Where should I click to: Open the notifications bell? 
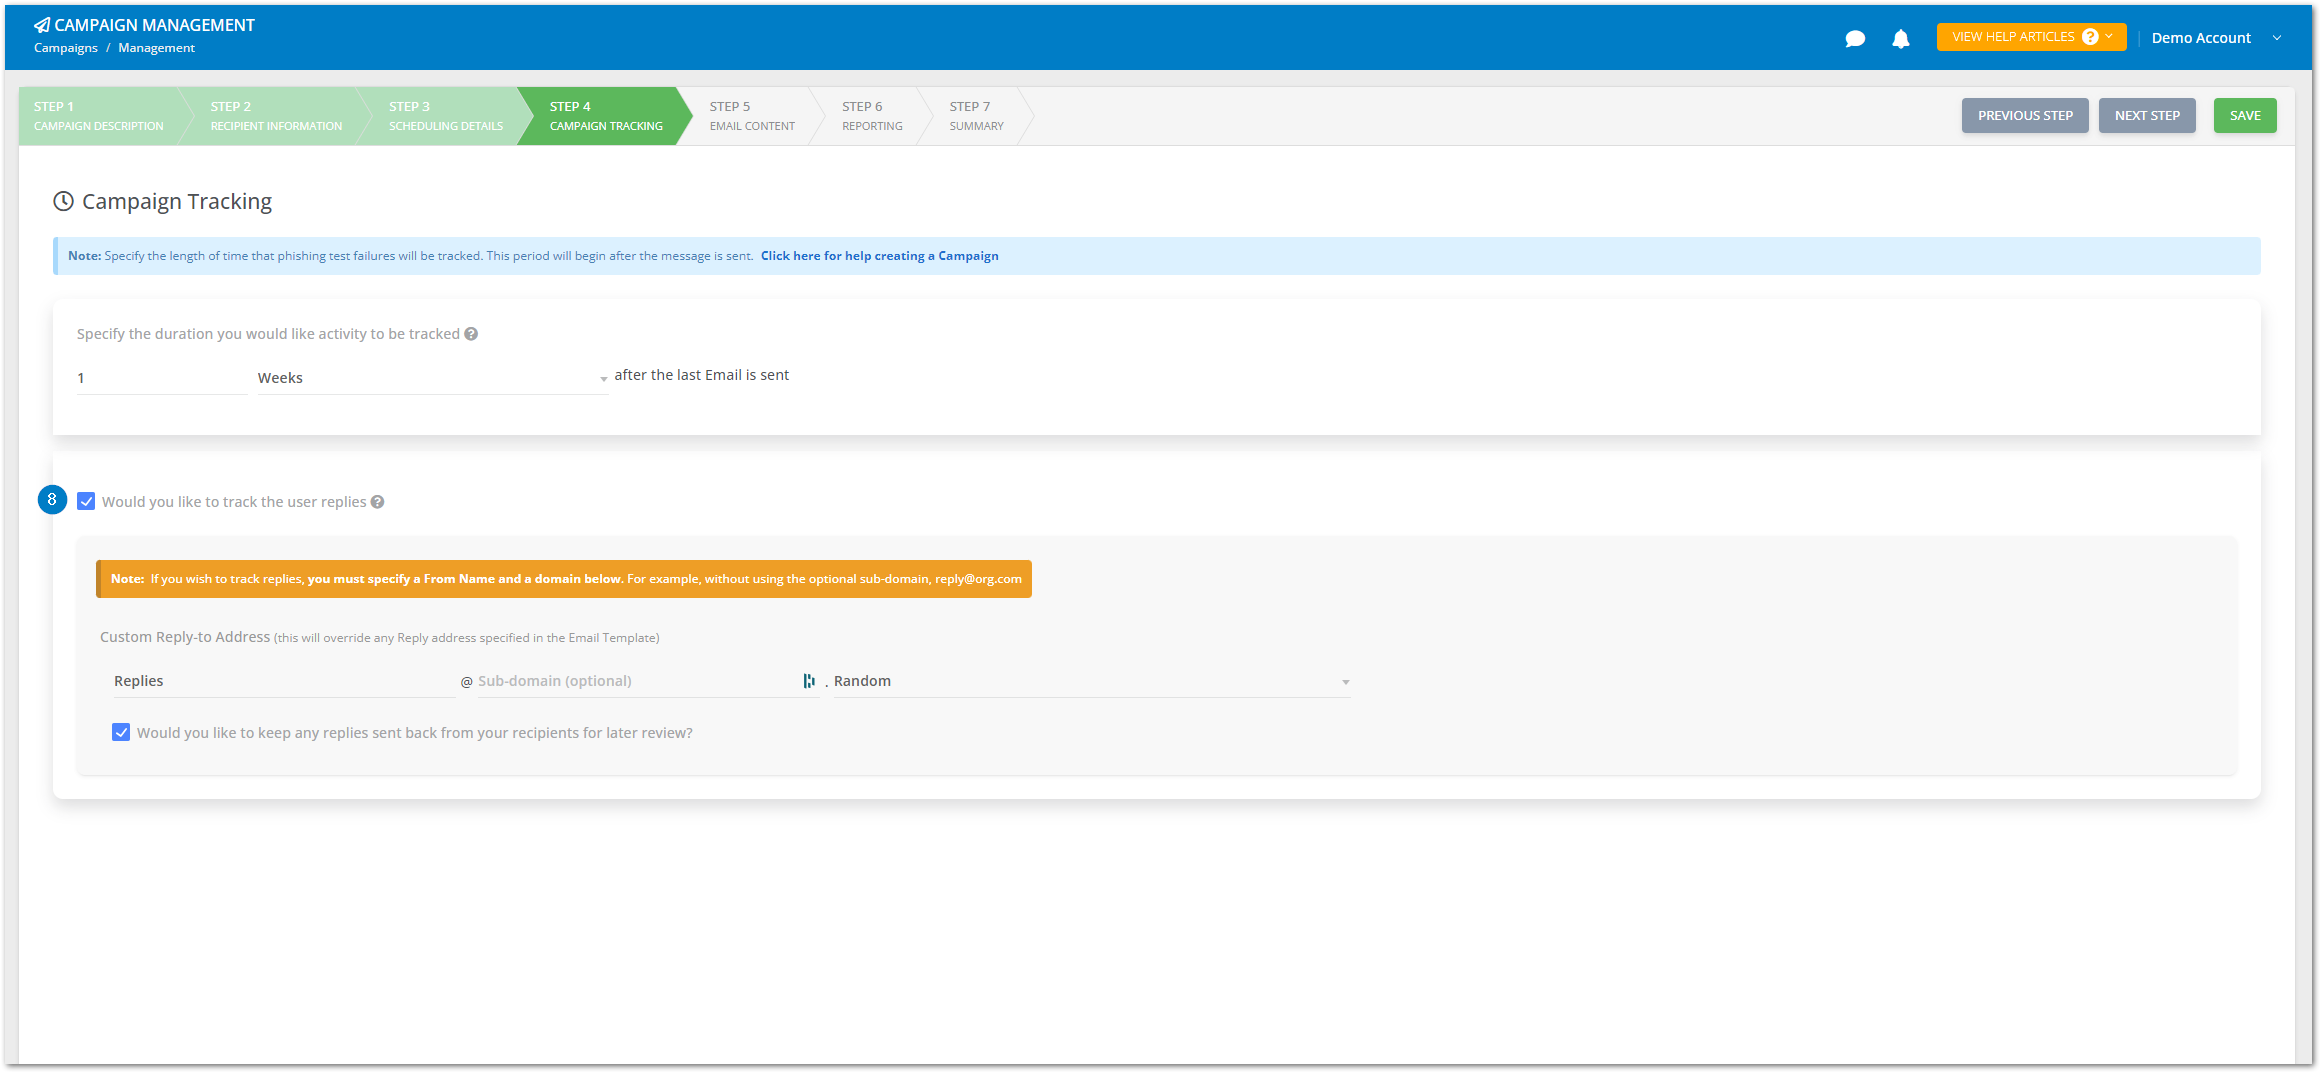click(x=1901, y=39)
